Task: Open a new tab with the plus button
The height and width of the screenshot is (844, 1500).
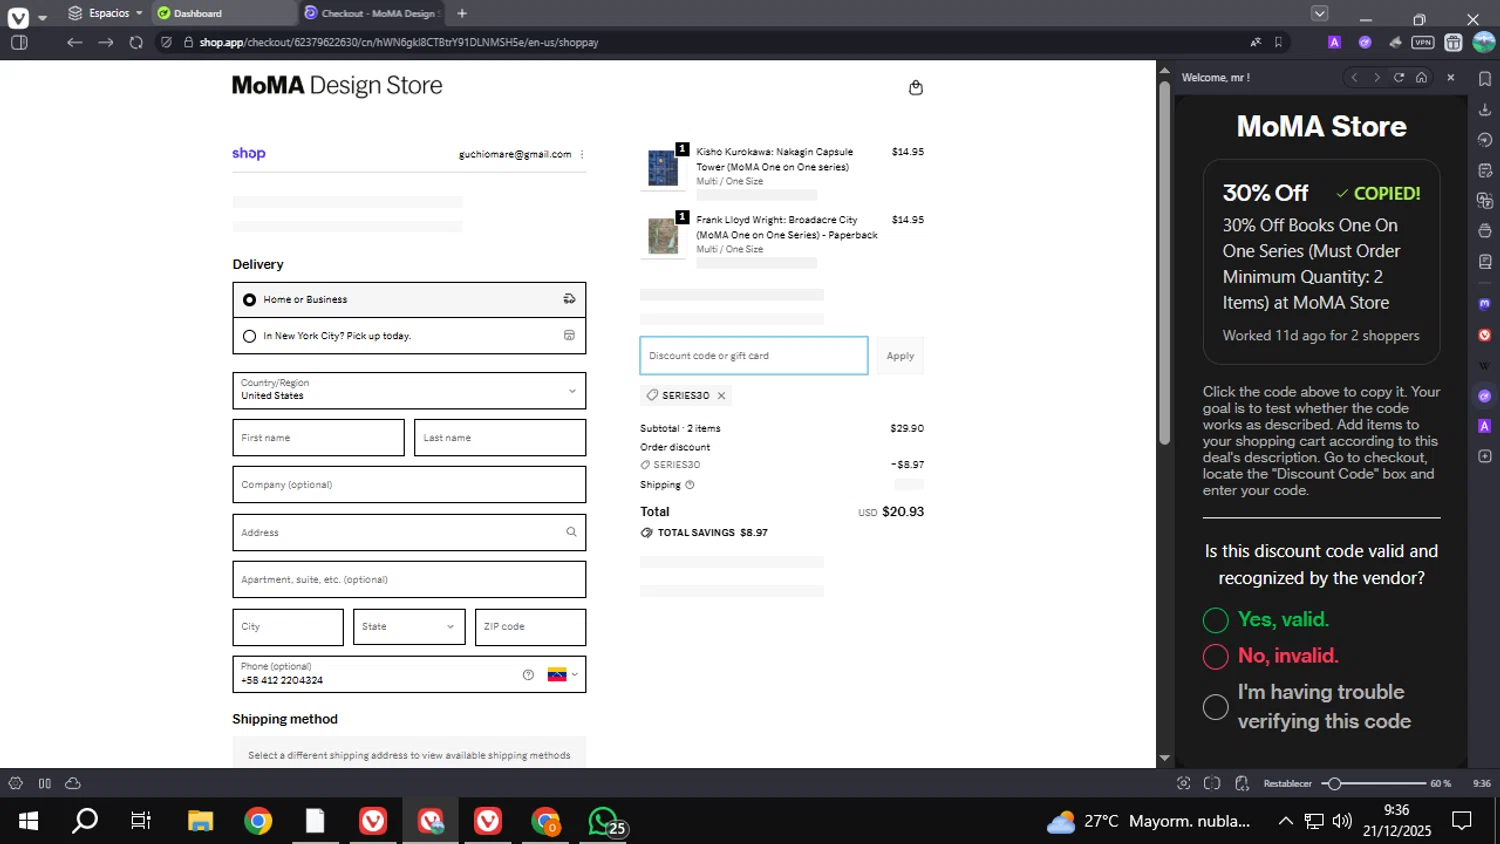Action: coord(462,13)
